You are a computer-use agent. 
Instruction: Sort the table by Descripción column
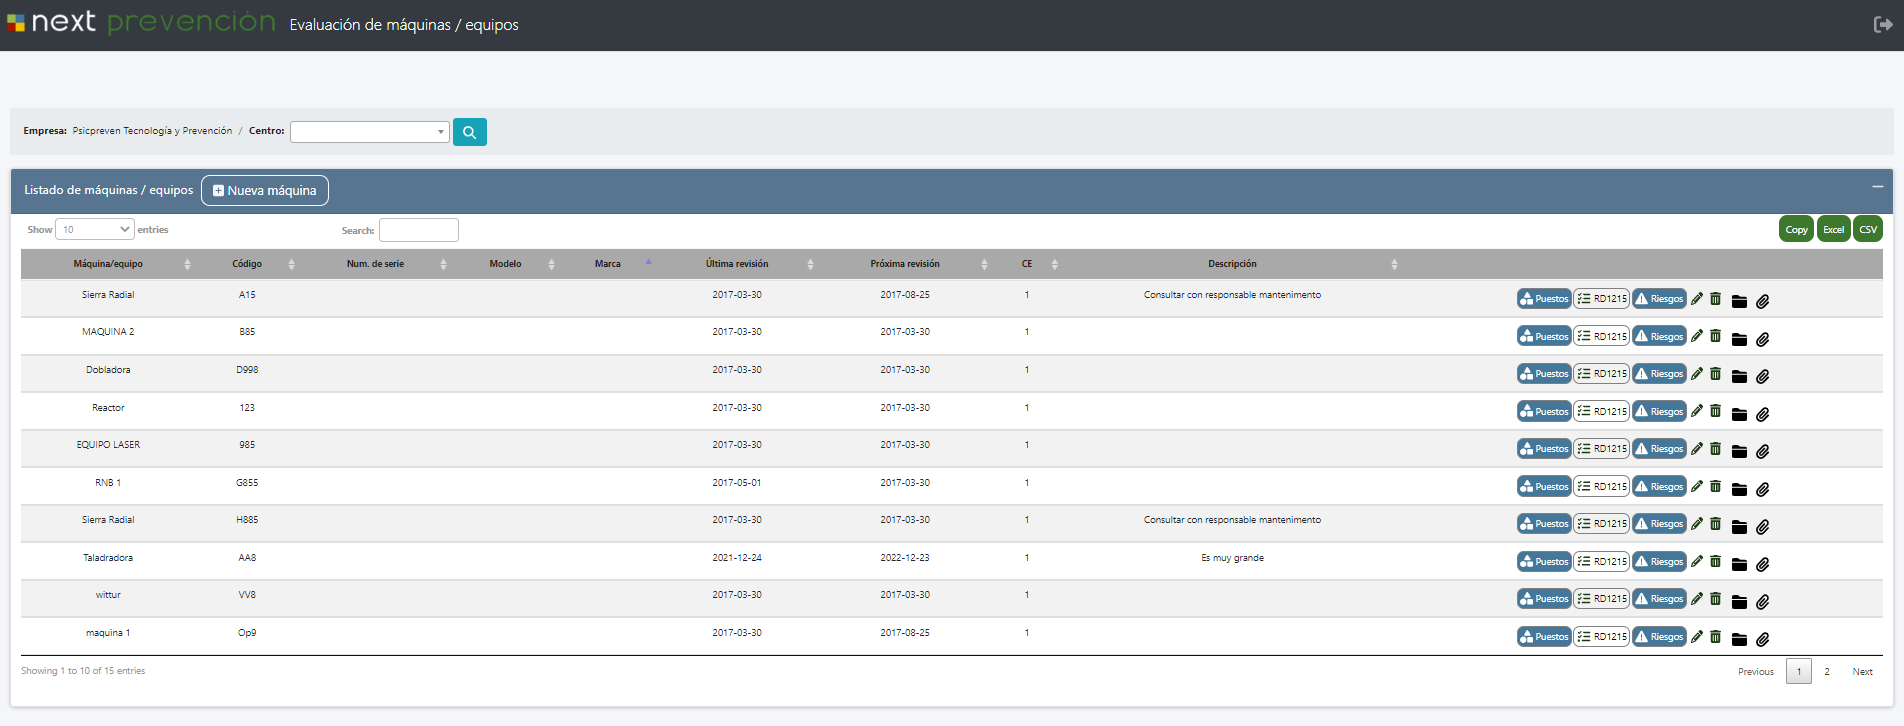tap(1232, 264)
